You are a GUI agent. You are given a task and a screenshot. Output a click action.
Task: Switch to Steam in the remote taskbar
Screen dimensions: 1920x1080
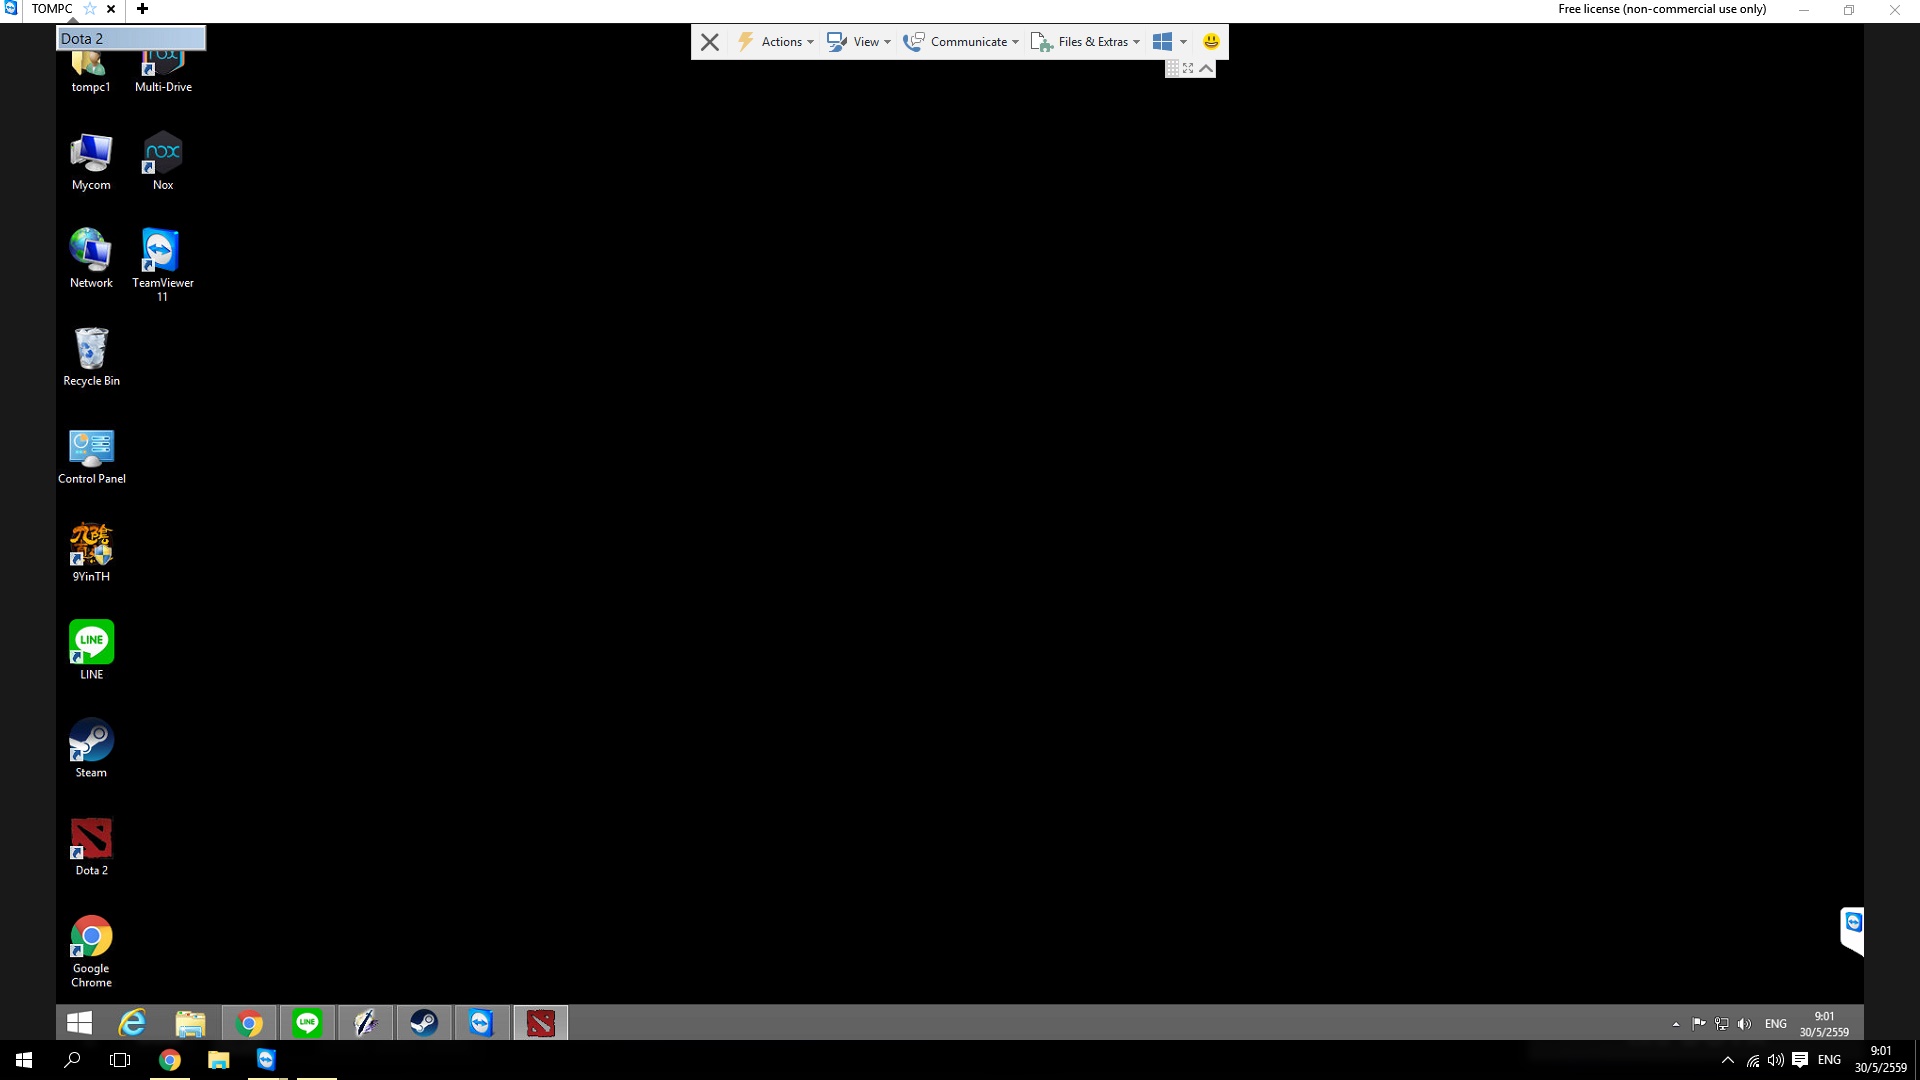[424, 1023]
